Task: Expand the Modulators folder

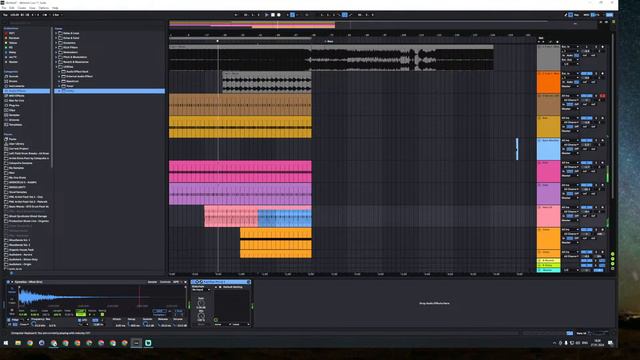Action: (x=56, y=52)
